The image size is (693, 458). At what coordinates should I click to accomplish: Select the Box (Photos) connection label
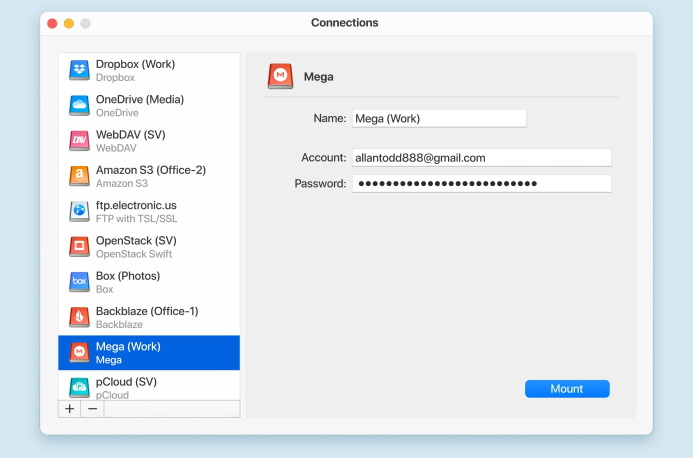click(128, 276)
